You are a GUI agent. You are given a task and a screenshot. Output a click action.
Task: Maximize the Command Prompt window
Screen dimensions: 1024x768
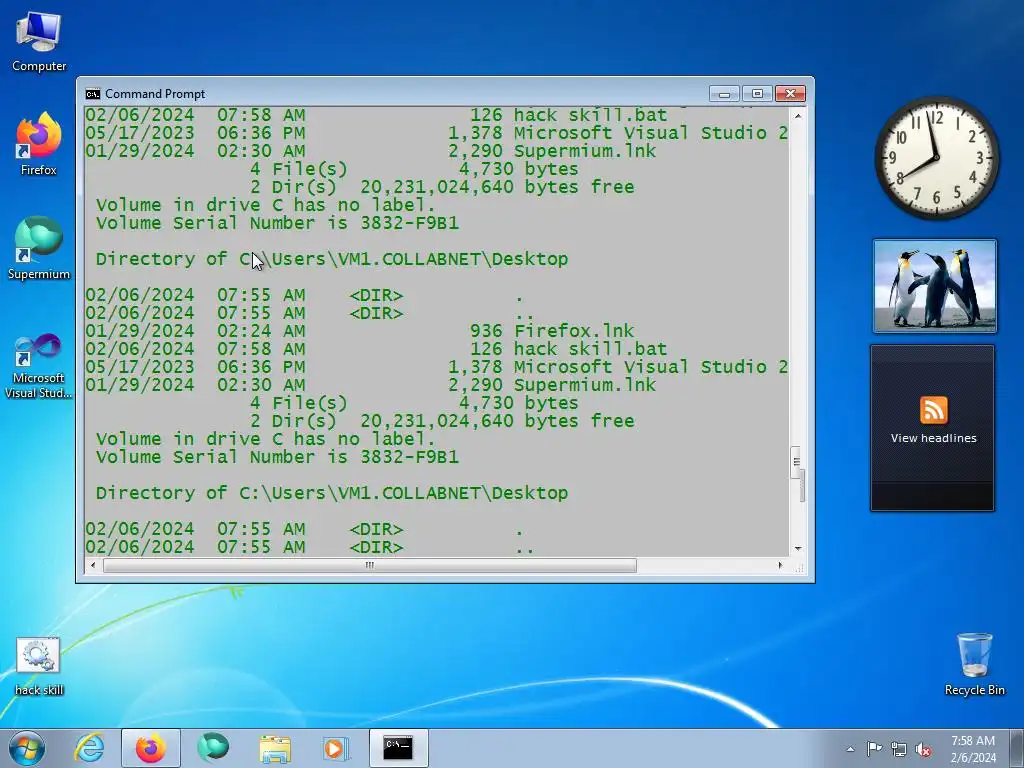[x=757, y=94]
